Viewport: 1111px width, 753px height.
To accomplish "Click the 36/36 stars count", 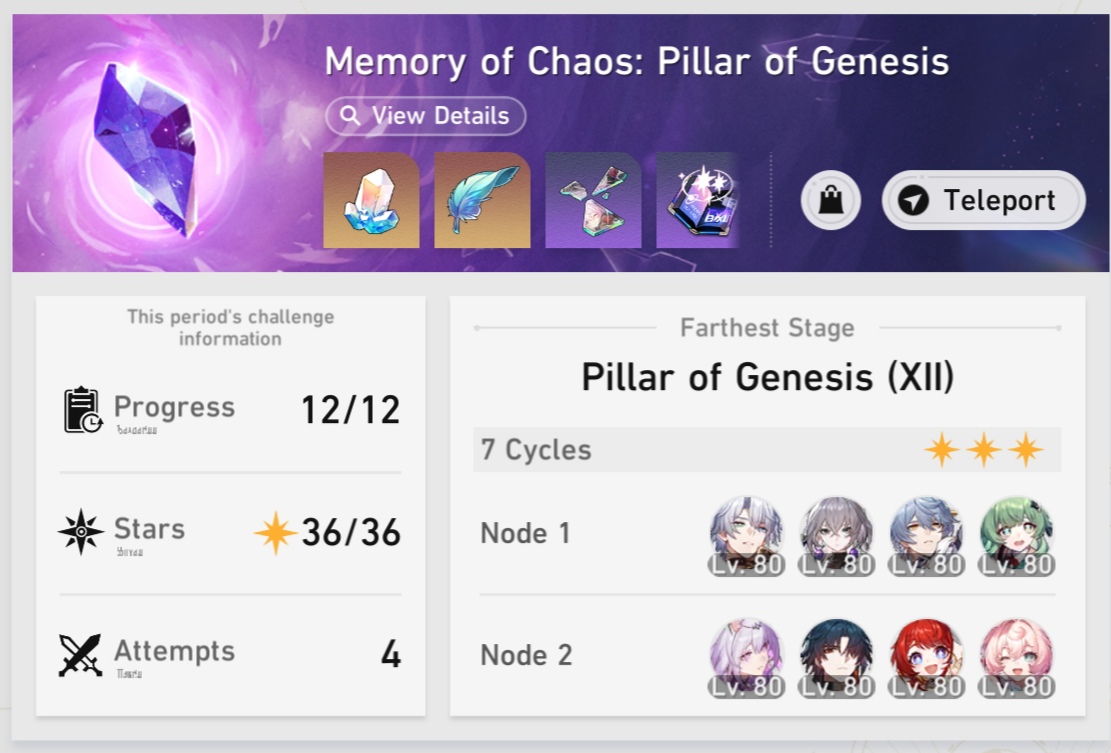I will click(351, 533).
